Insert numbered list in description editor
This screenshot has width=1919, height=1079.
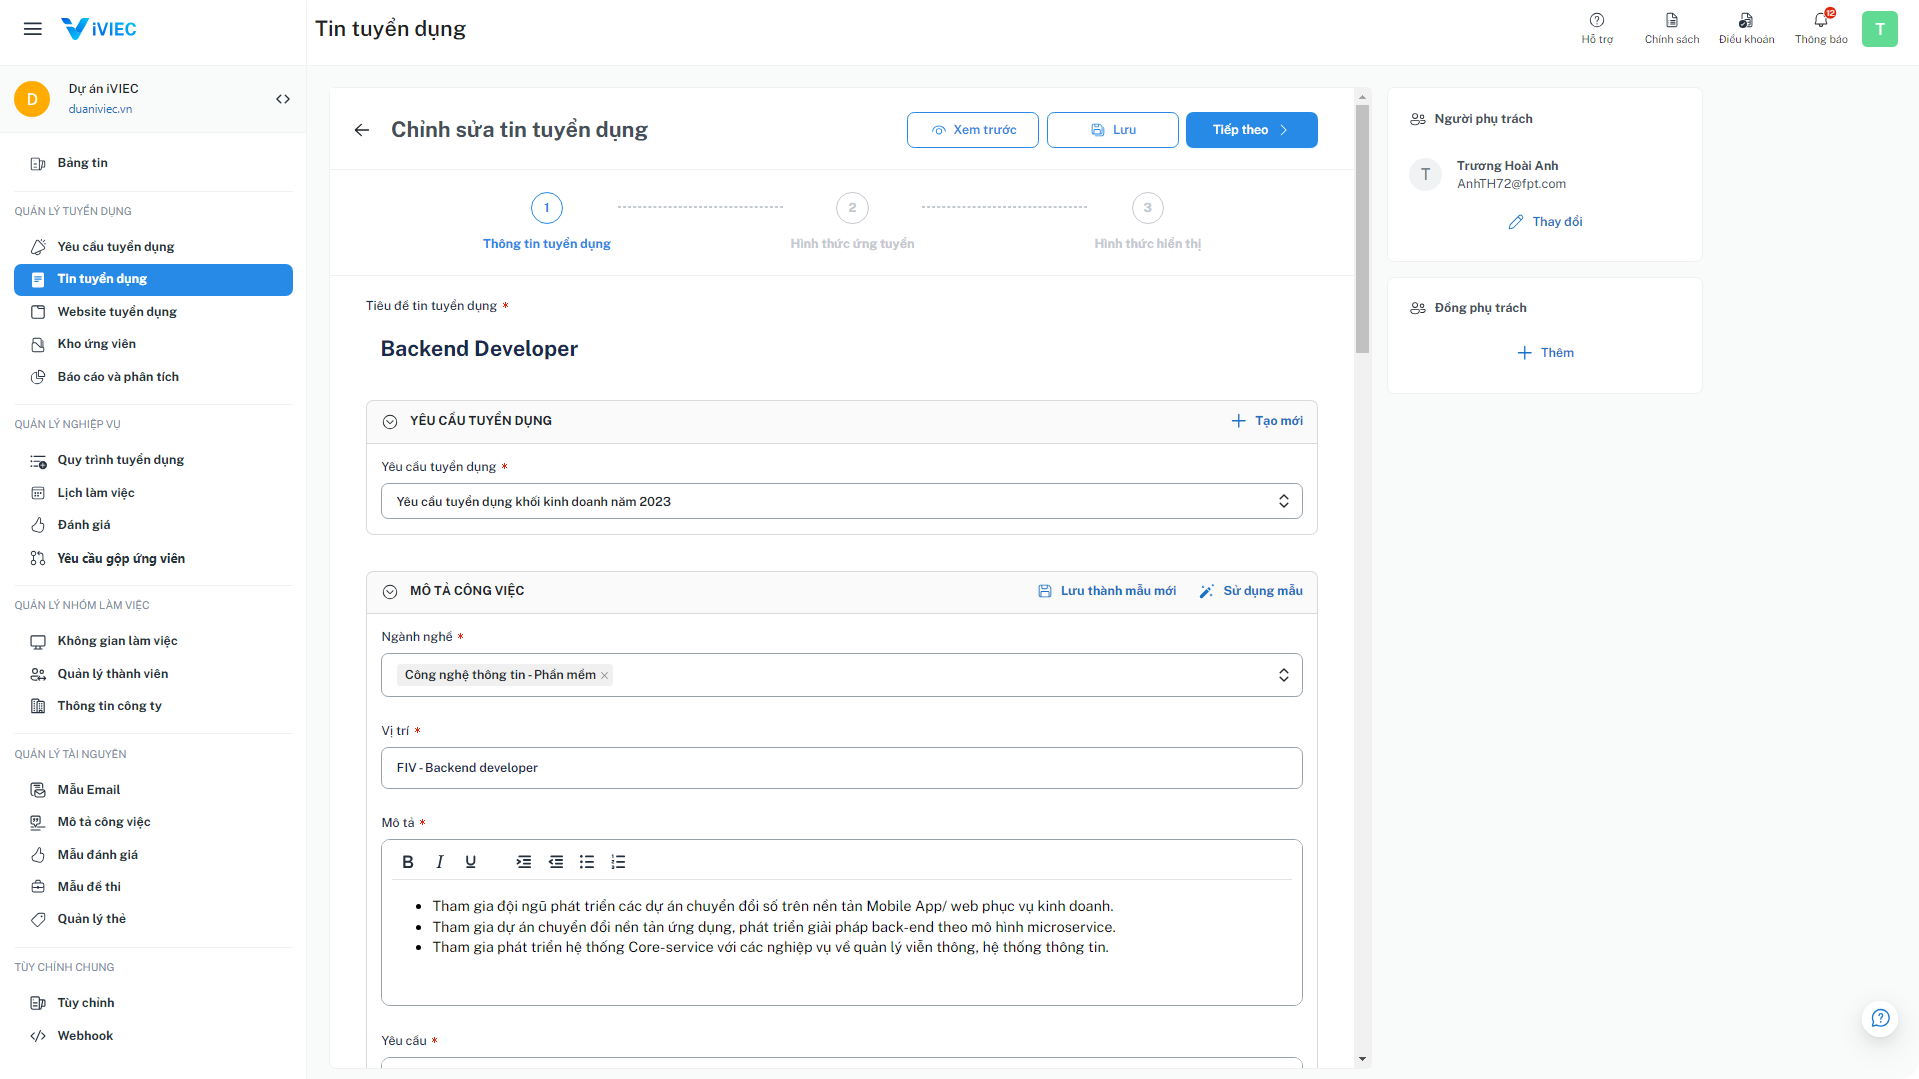[618, 862]
